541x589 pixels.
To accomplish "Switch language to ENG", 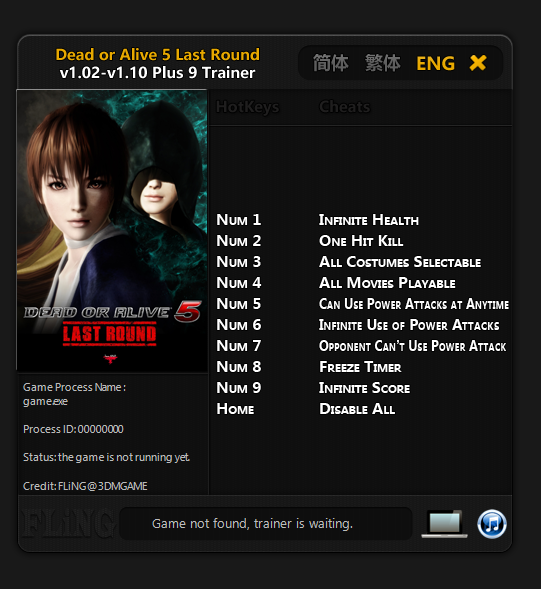I will coord(435,63).
